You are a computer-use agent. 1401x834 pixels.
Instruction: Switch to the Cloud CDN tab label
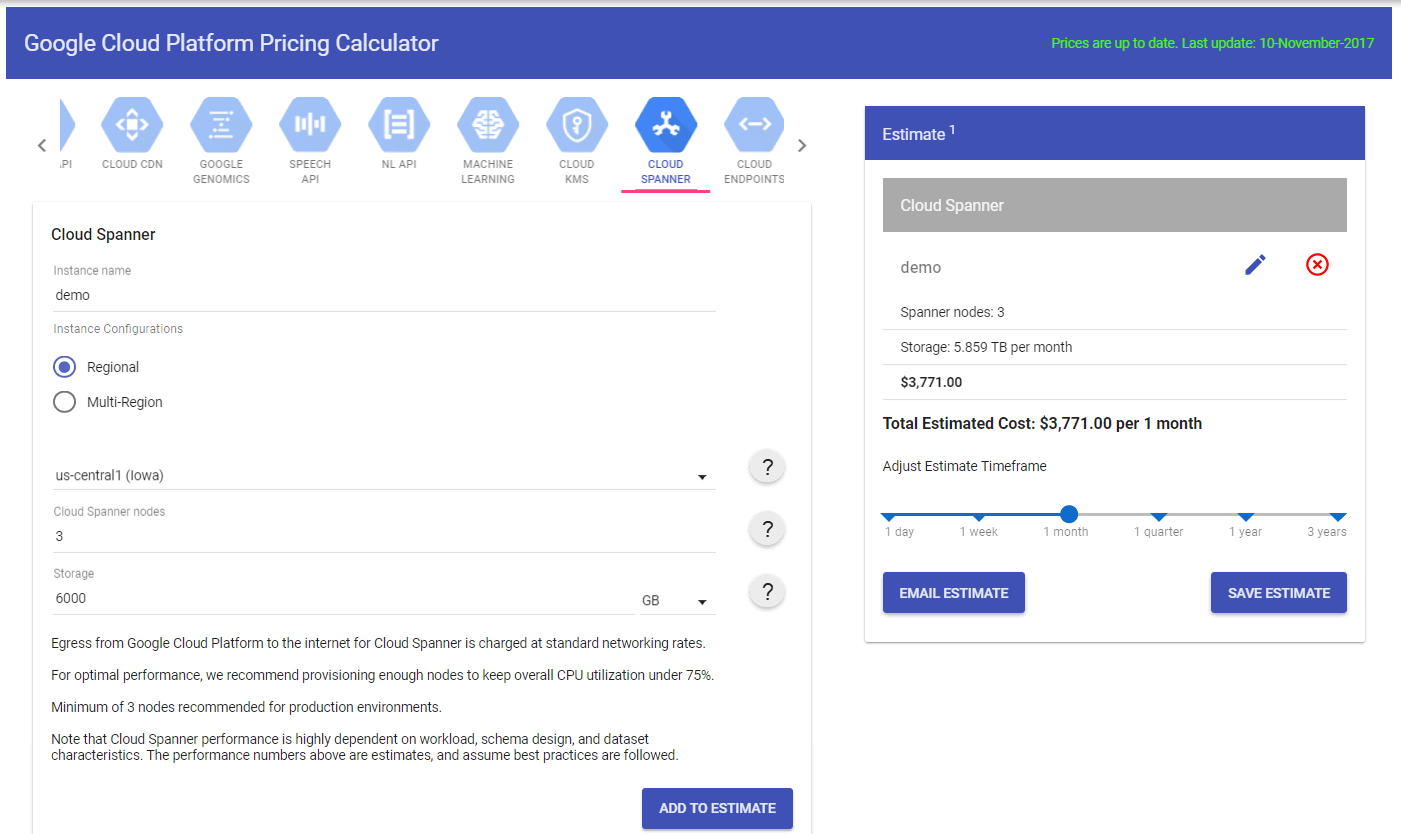coord(132,164)
